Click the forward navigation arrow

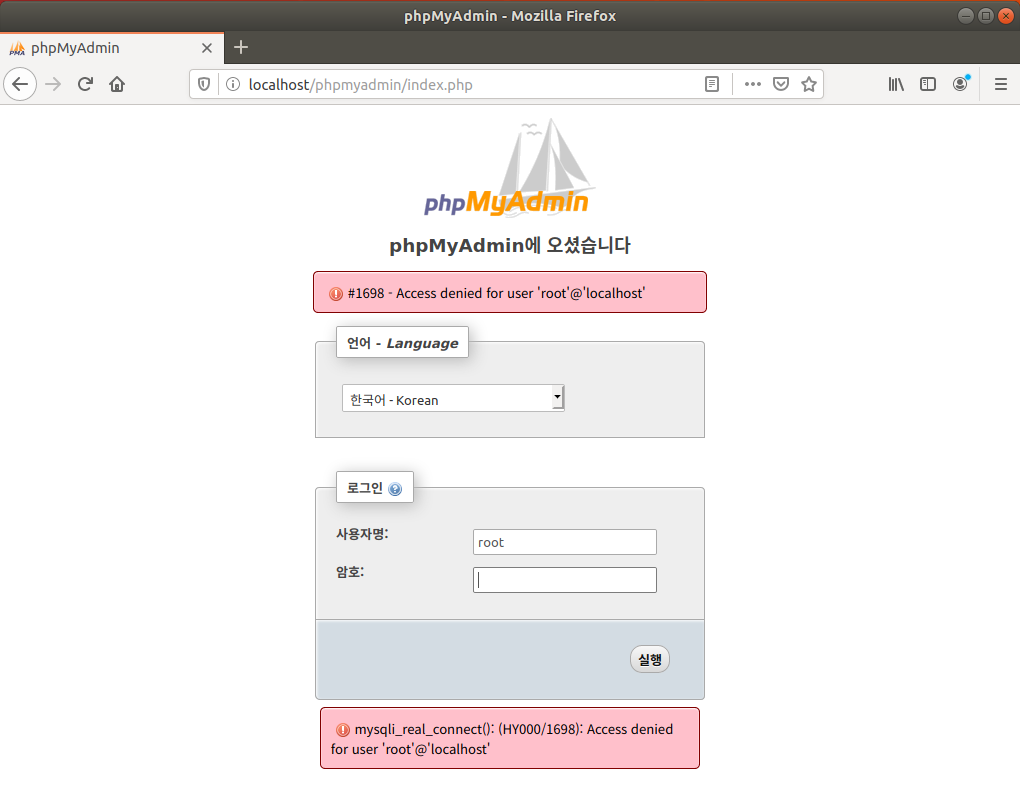point(53,85)
